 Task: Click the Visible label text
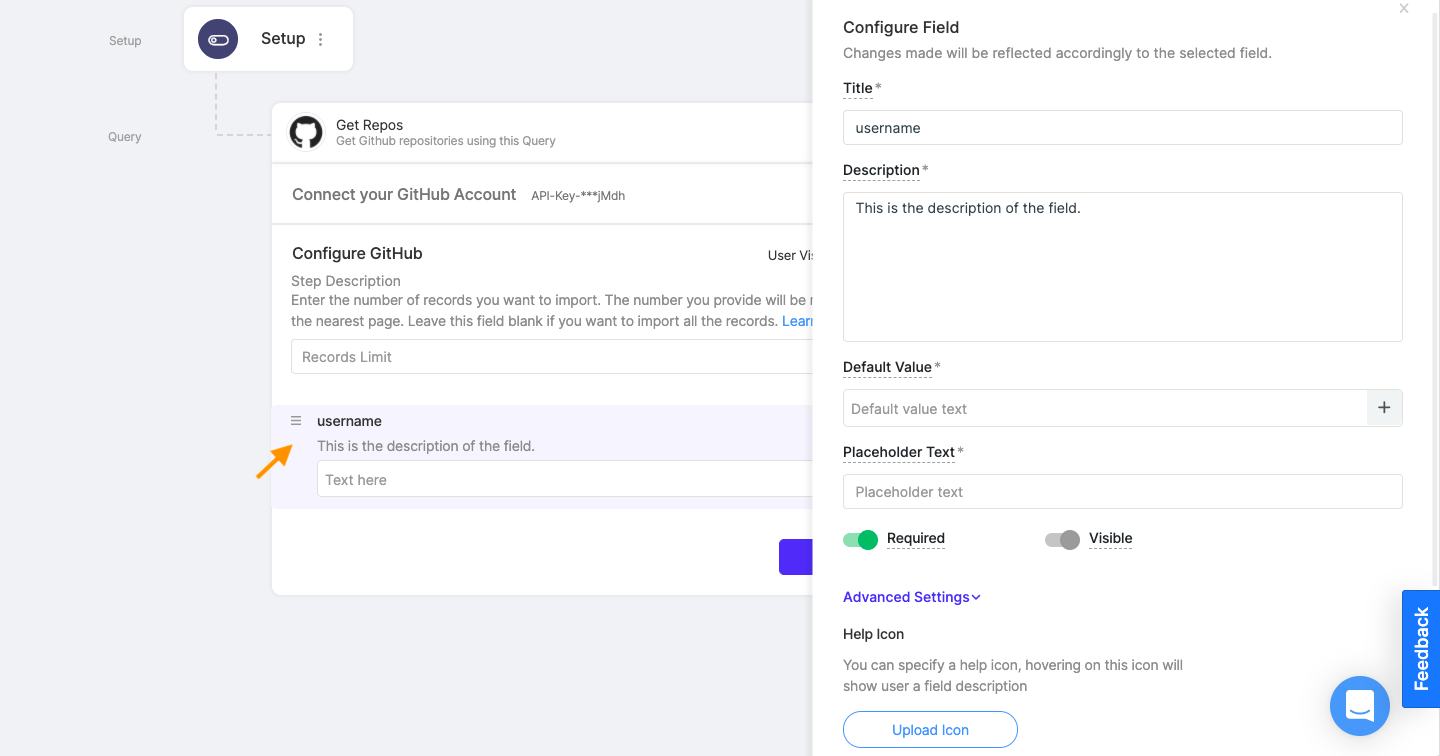coord(1111,538)
